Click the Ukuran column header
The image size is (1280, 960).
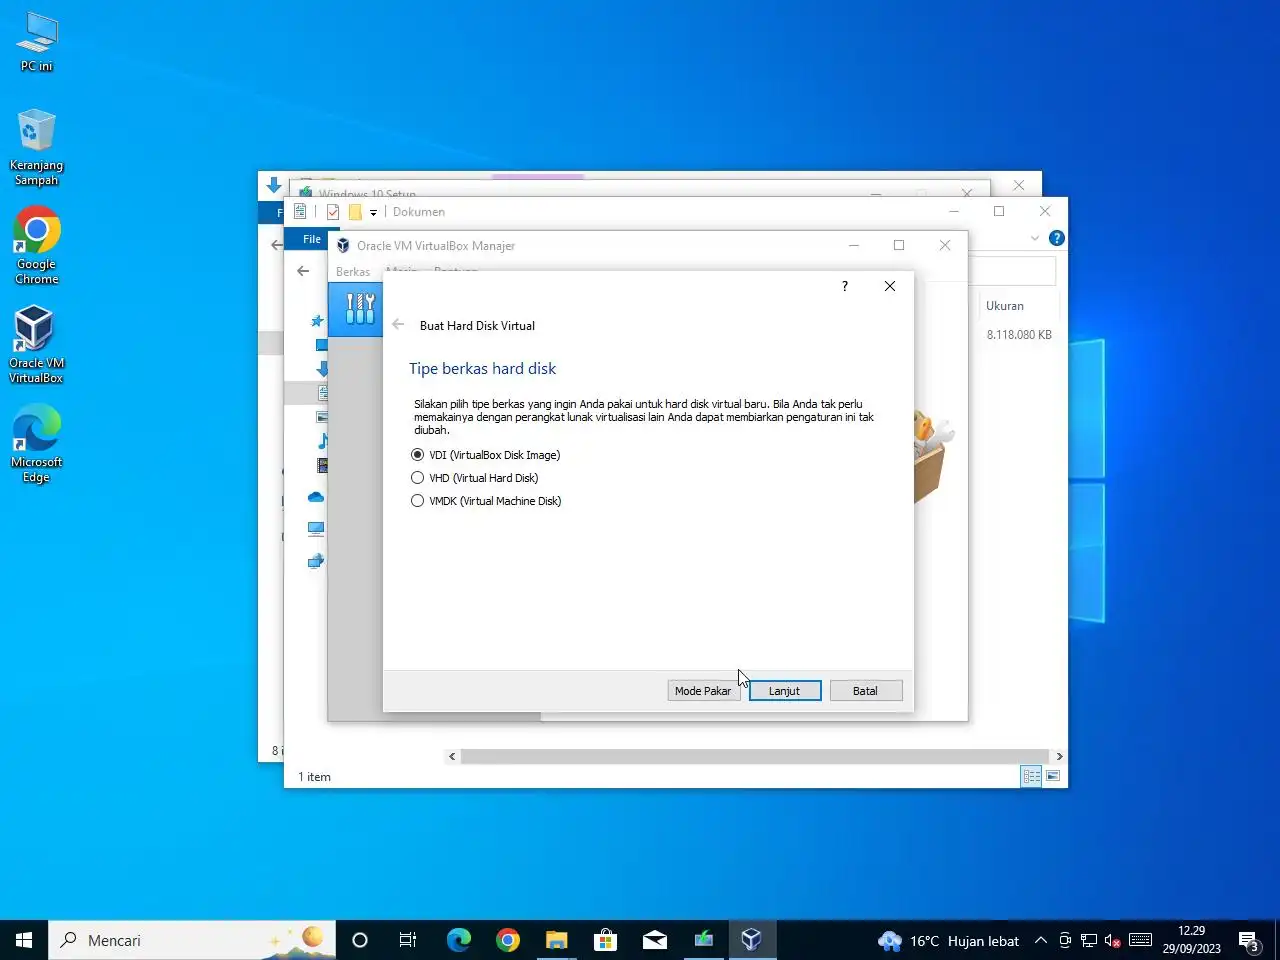(1005, 306)
